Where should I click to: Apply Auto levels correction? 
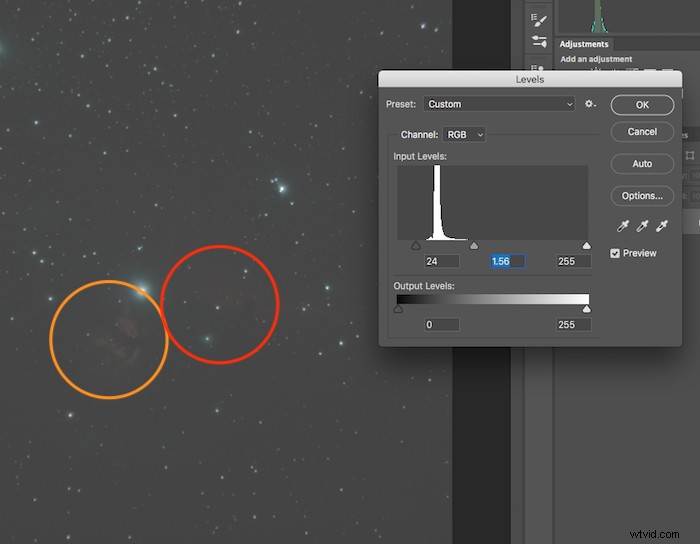[642, 164]
